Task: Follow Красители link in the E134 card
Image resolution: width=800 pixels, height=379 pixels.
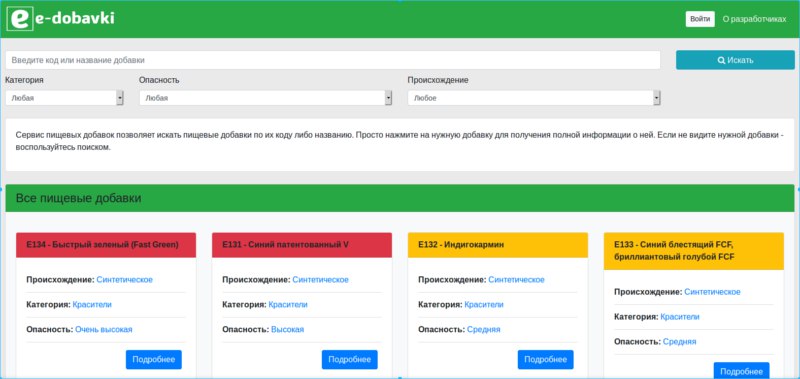Action: click(x=92, y=305)
